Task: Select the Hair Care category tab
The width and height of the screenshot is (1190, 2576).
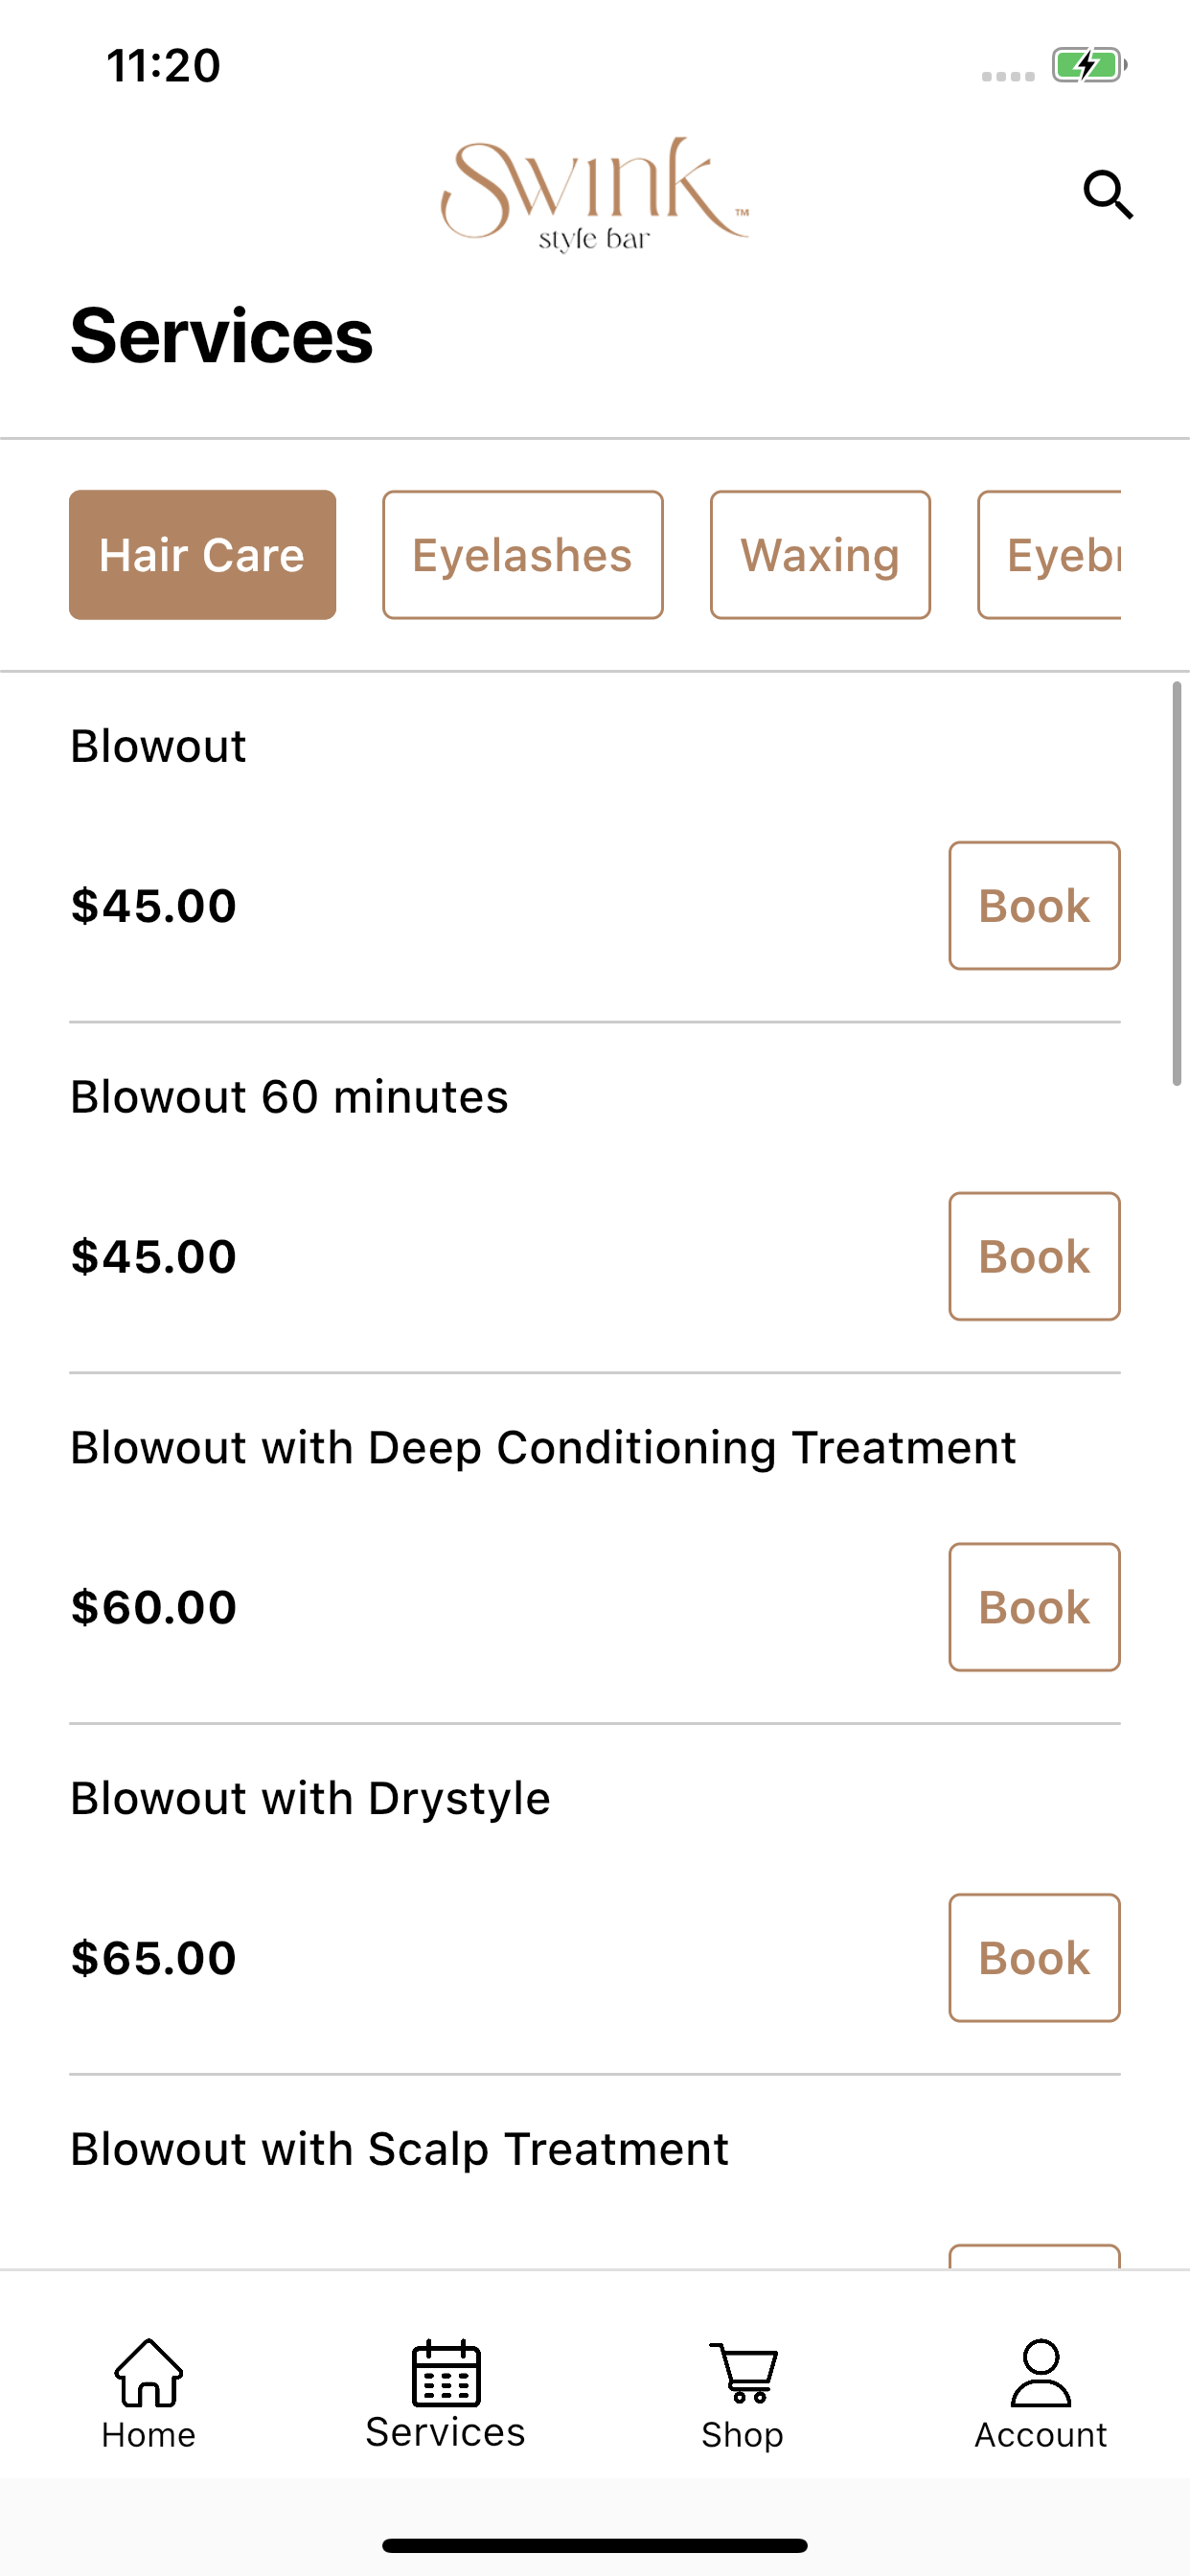Action: [202, 555]
